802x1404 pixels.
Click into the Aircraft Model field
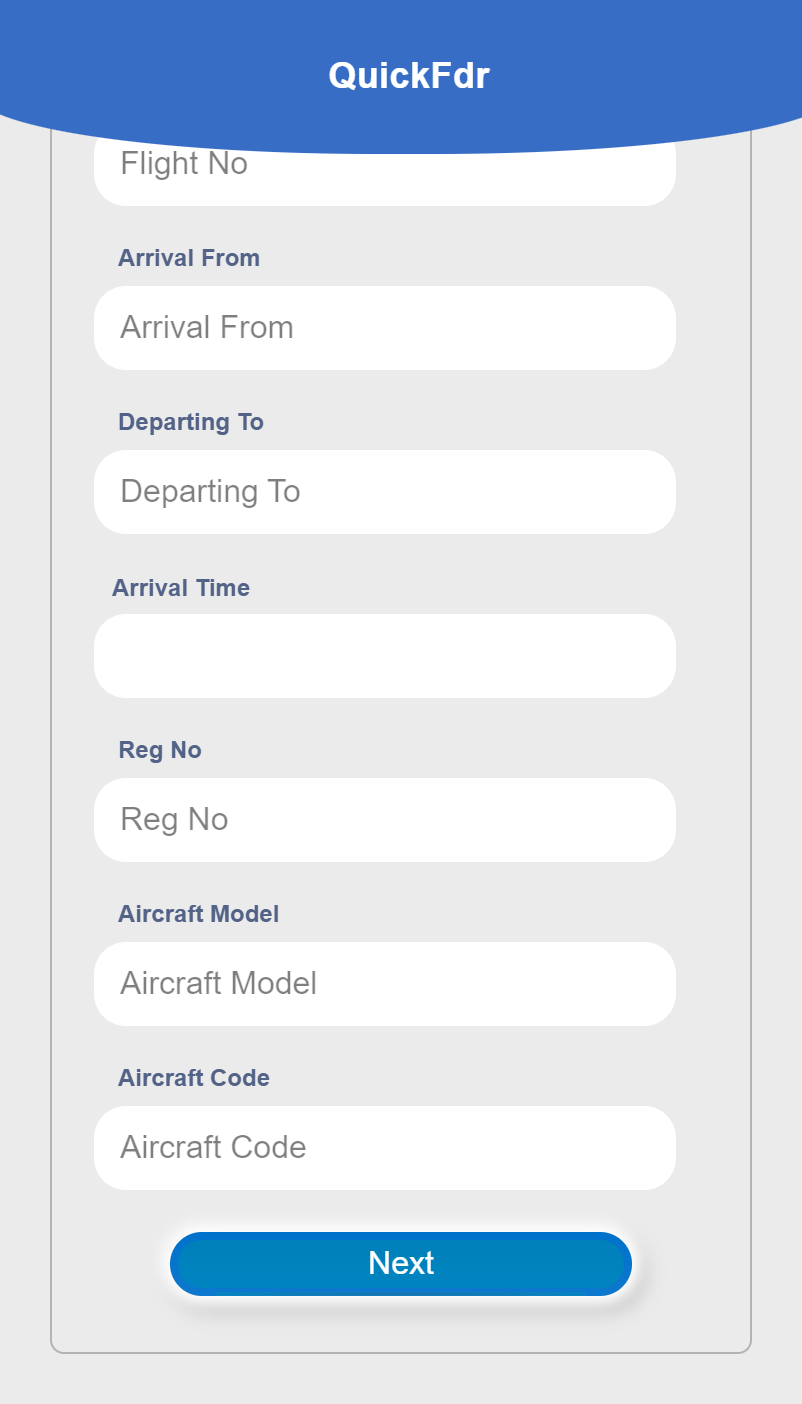385,984
